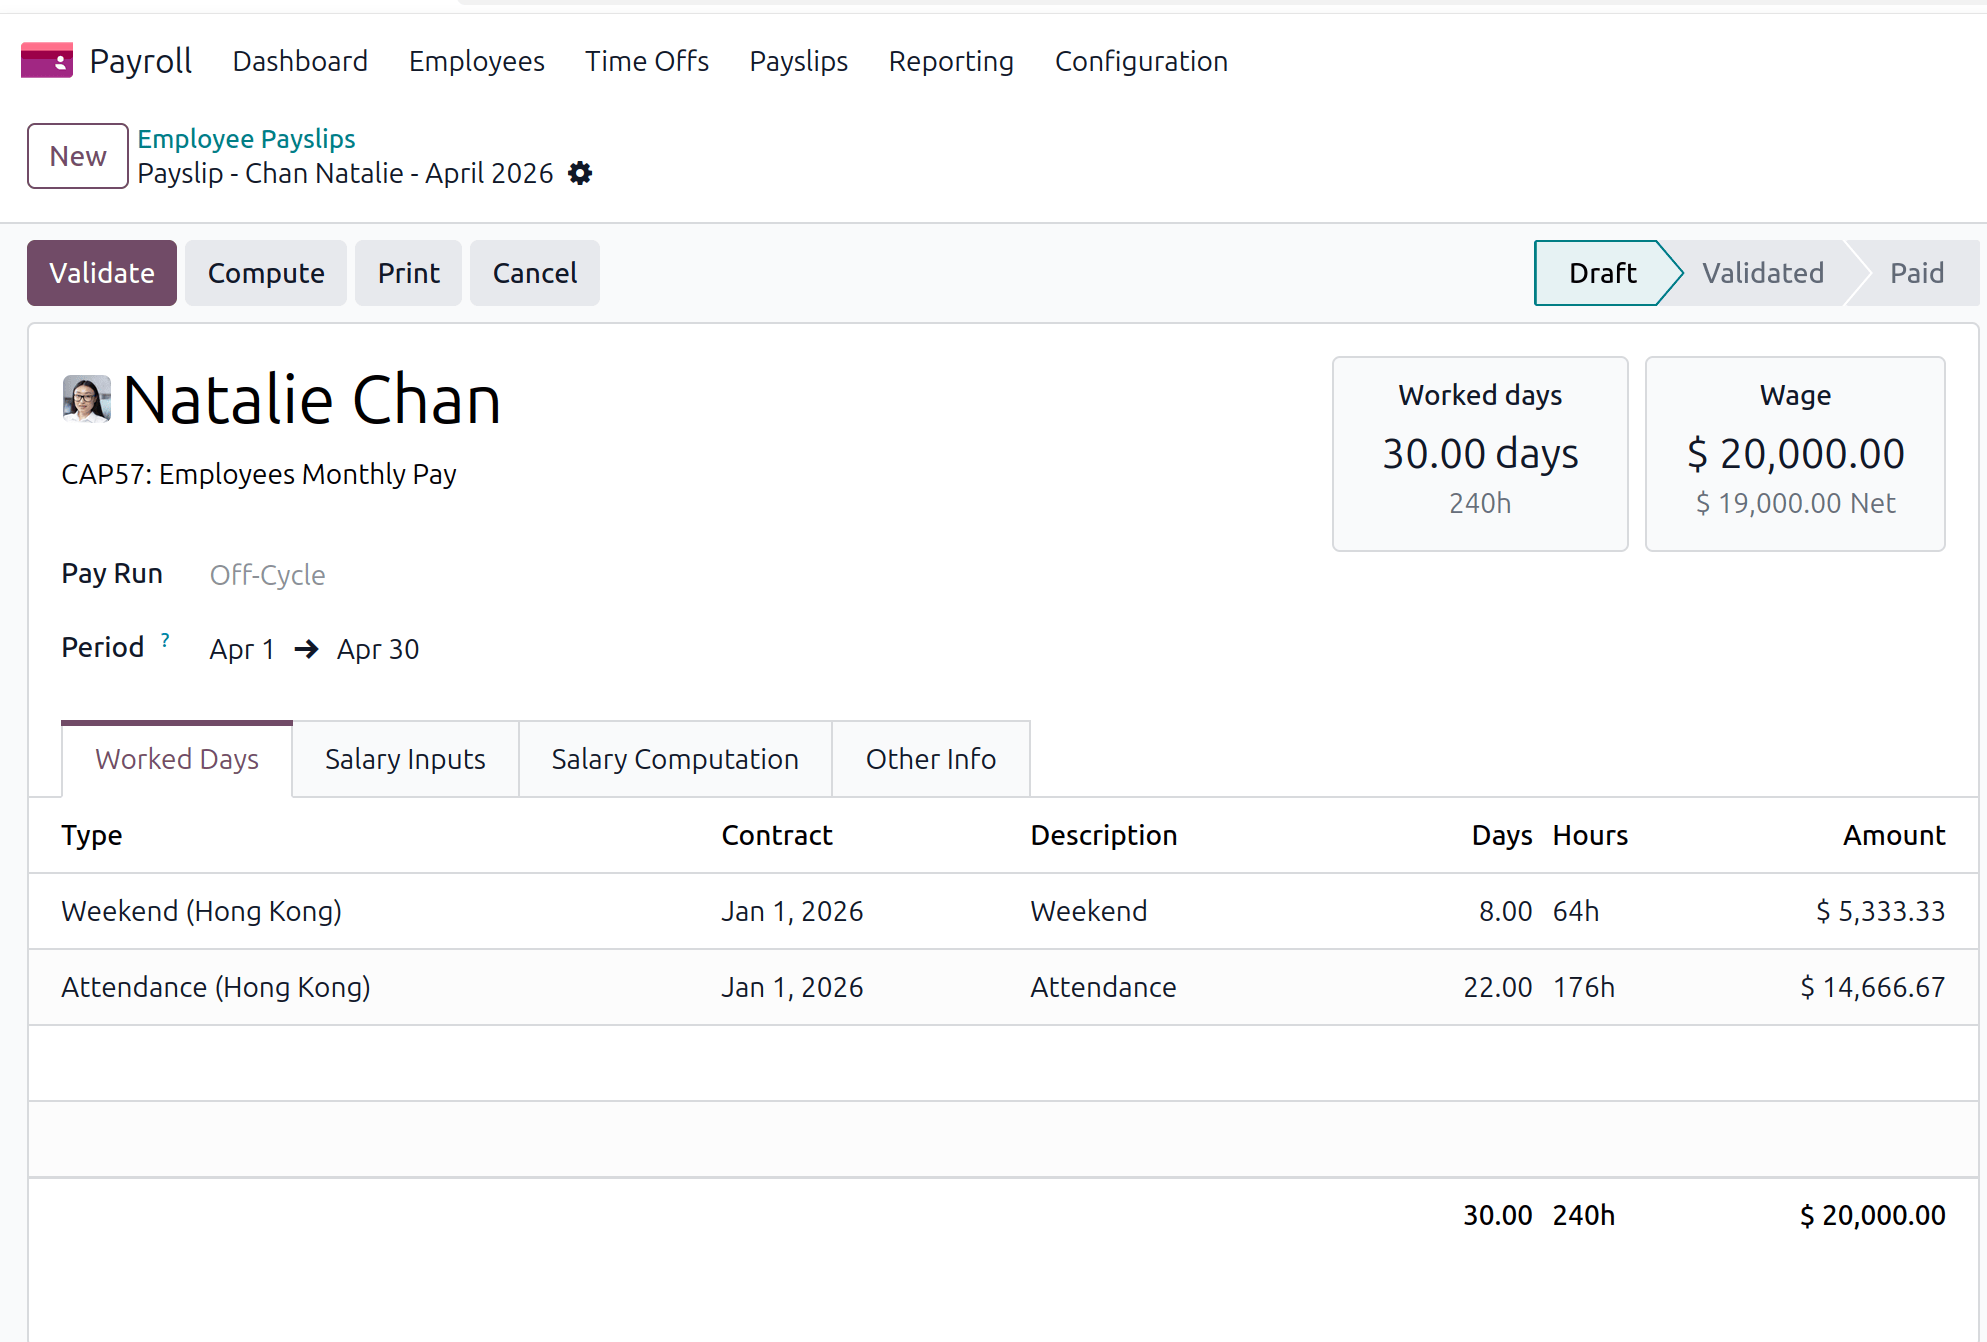This screenshot has width=1987, height=1342.
Task: Click the 22.00 days cell
Action: [1497, 987]
